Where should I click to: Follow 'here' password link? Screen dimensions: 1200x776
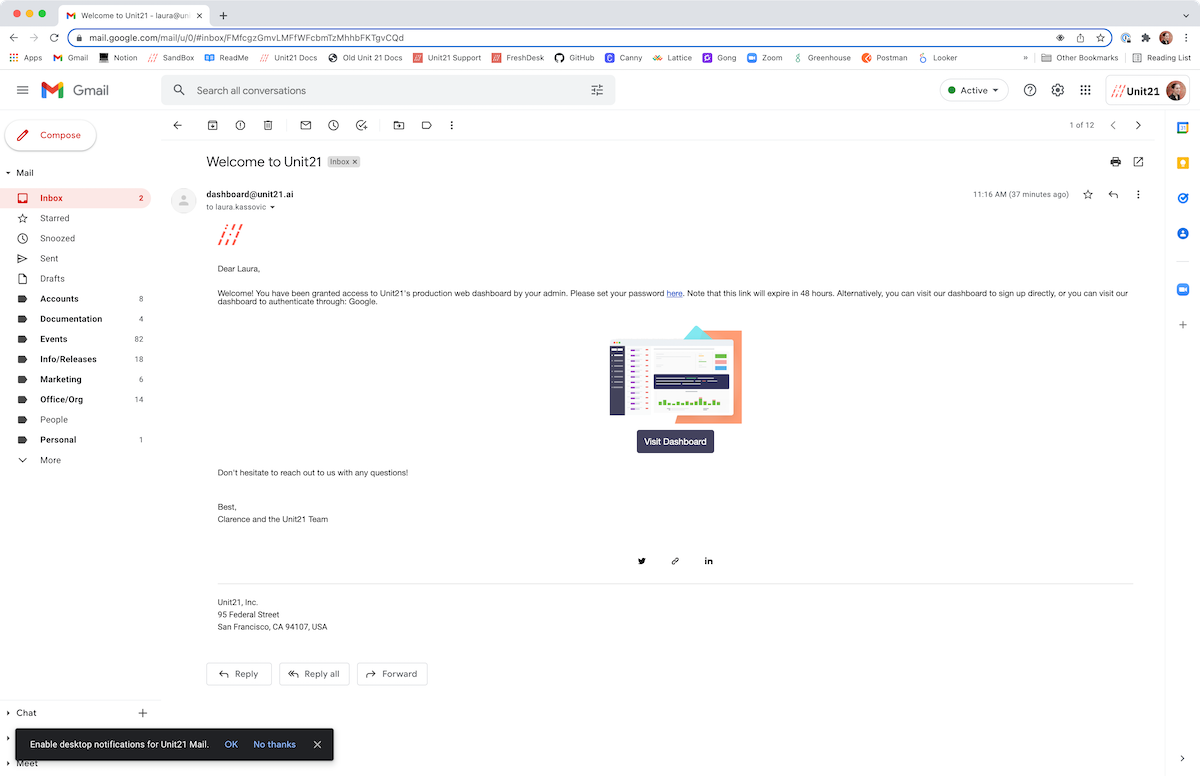click(x=674, y=293)
